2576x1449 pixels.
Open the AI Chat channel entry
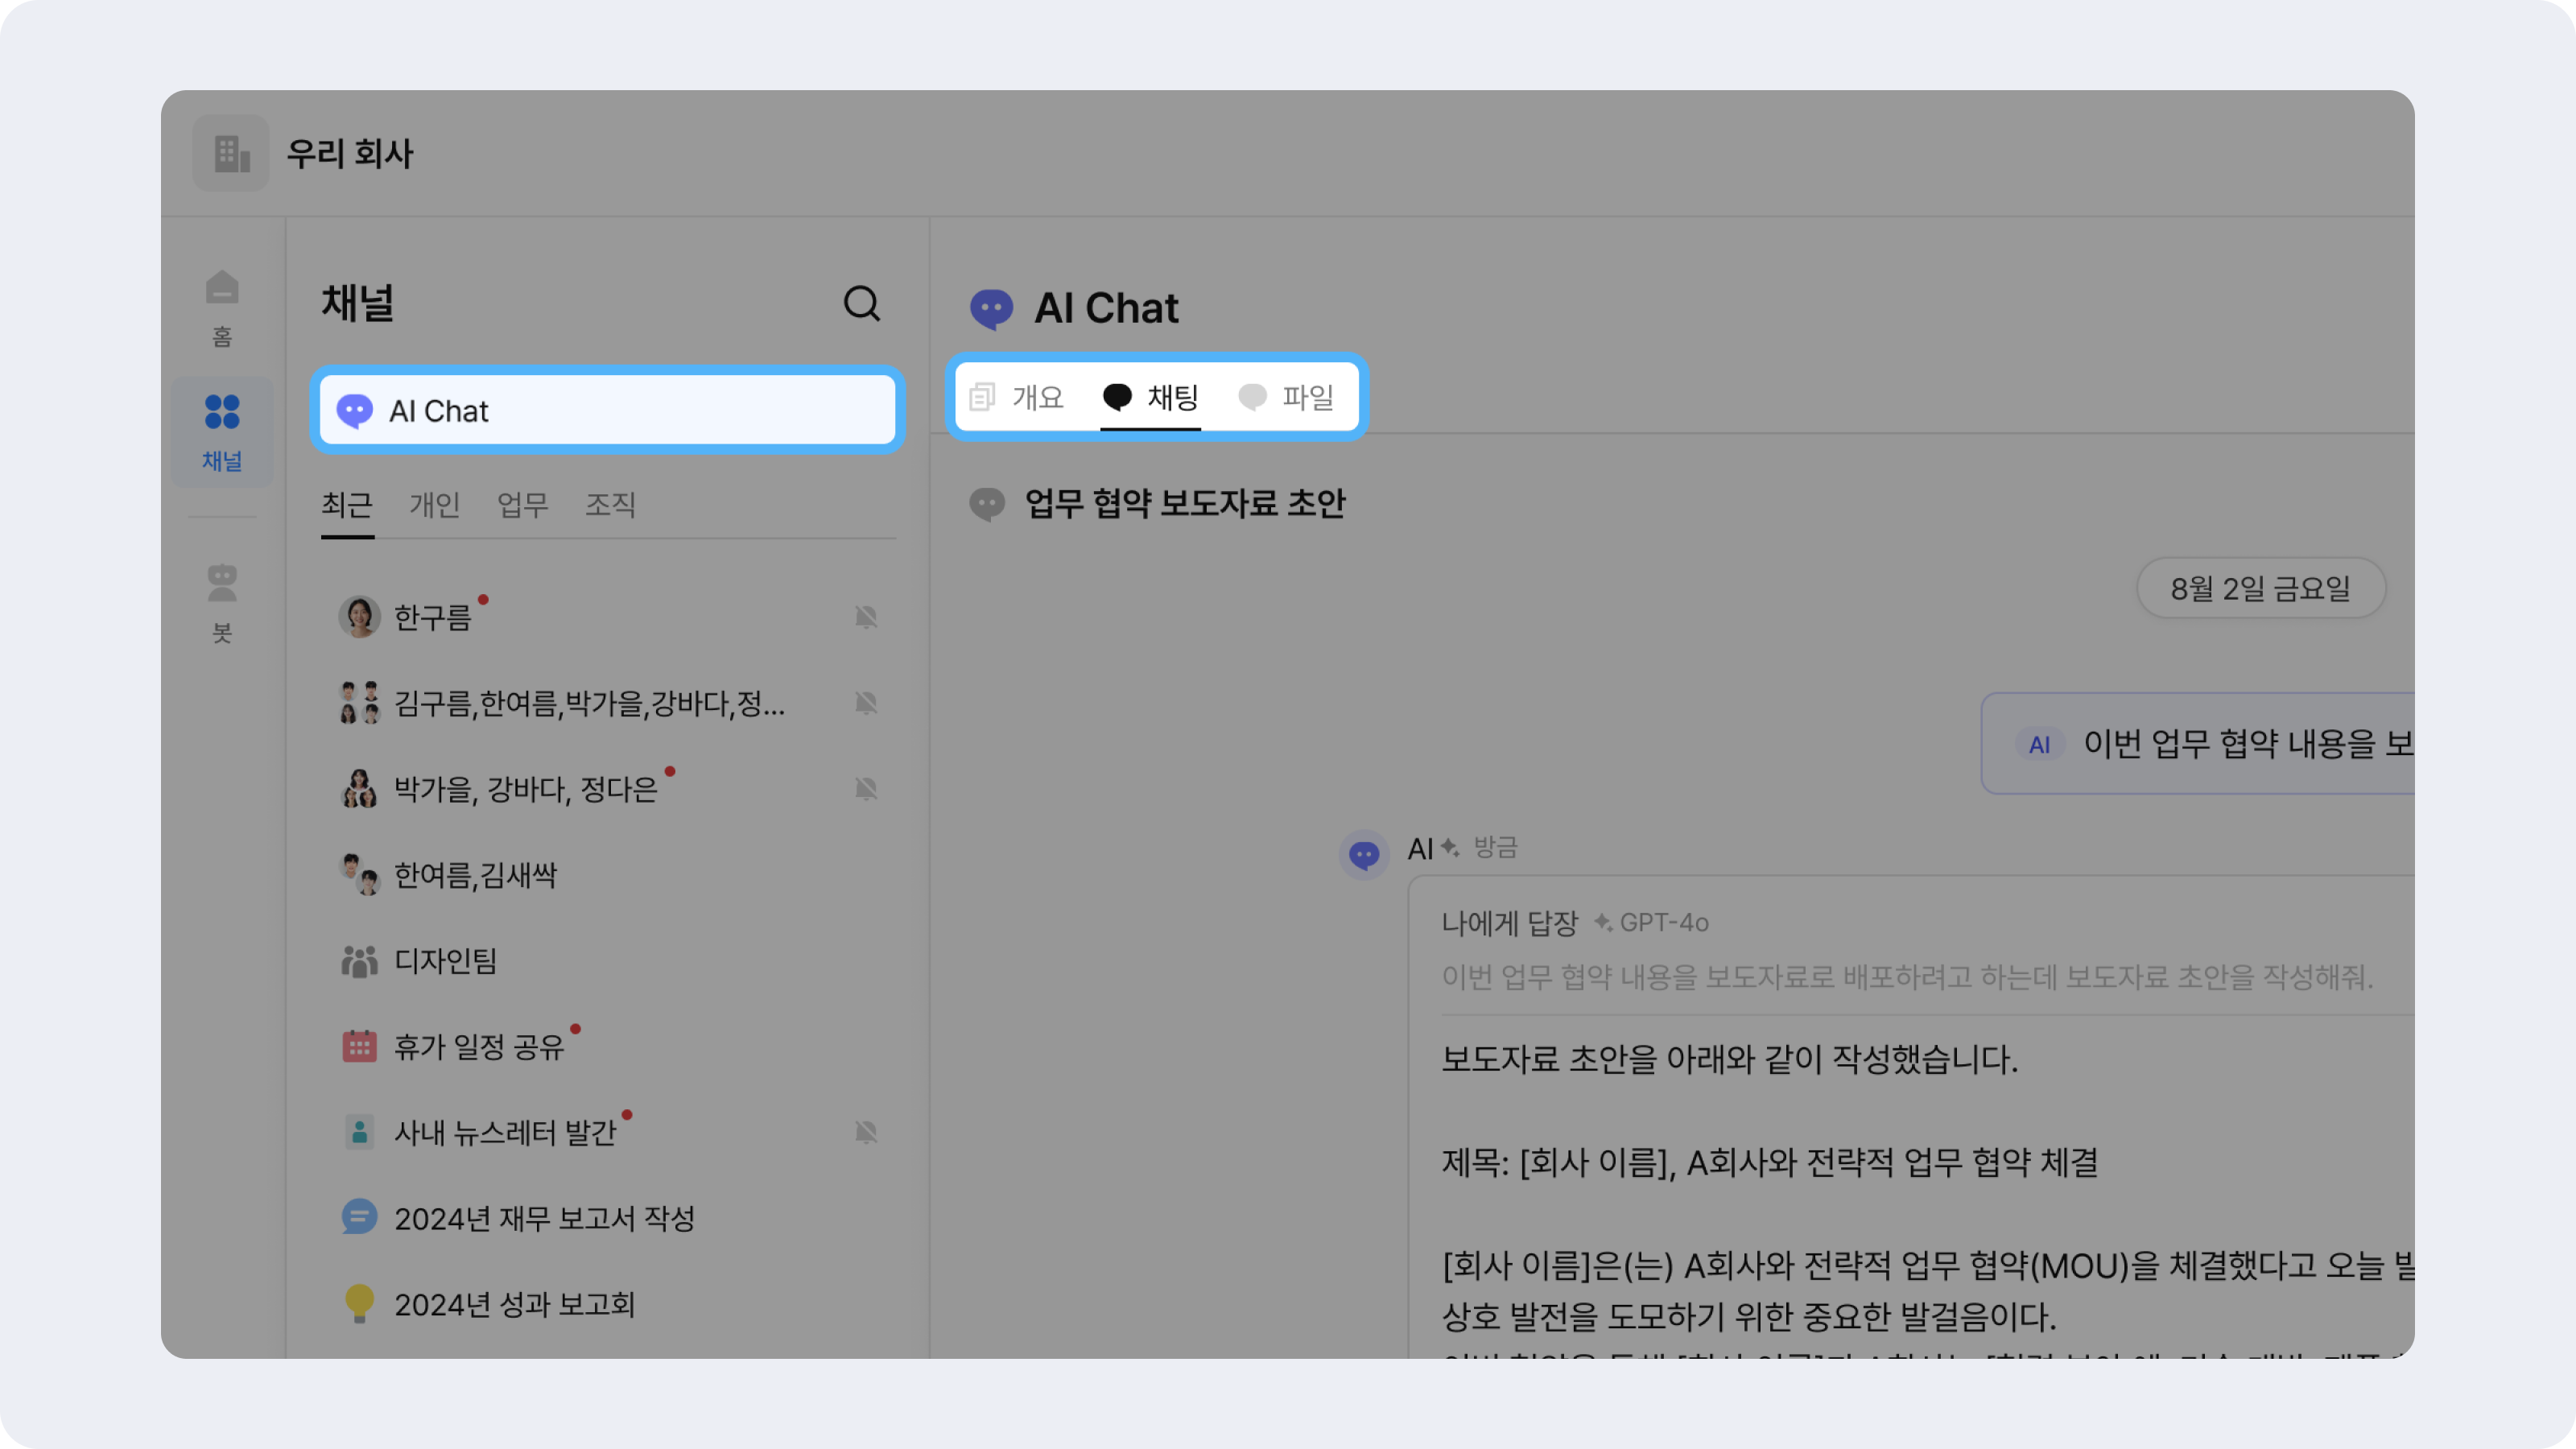(607, 411)
